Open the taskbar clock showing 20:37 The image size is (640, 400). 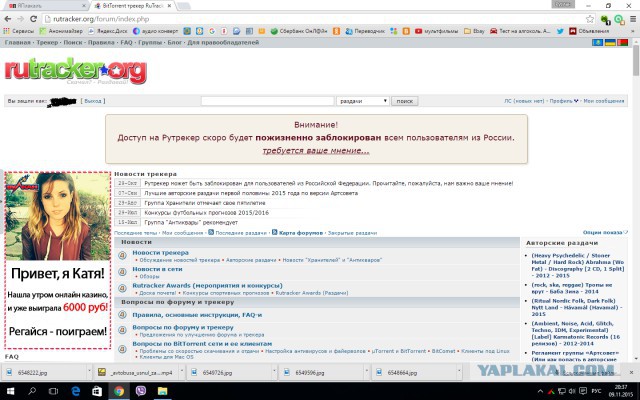point(620,391)
